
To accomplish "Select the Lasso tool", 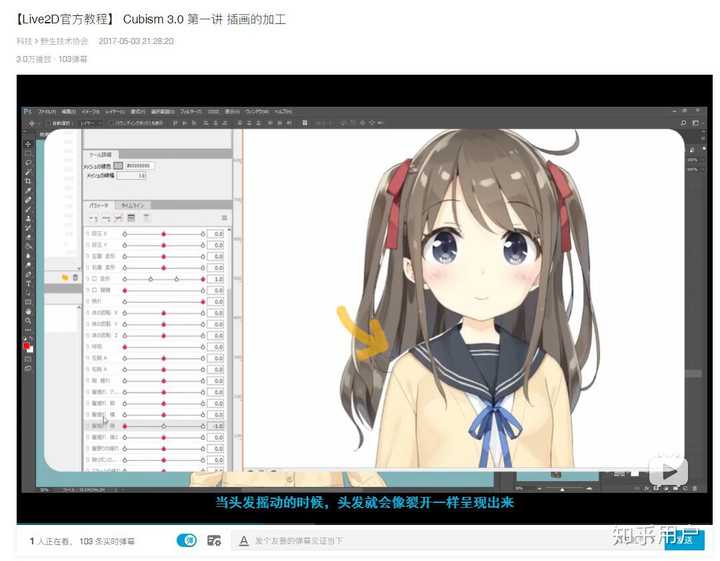I will pyautogui.click(x=28, y=163).
